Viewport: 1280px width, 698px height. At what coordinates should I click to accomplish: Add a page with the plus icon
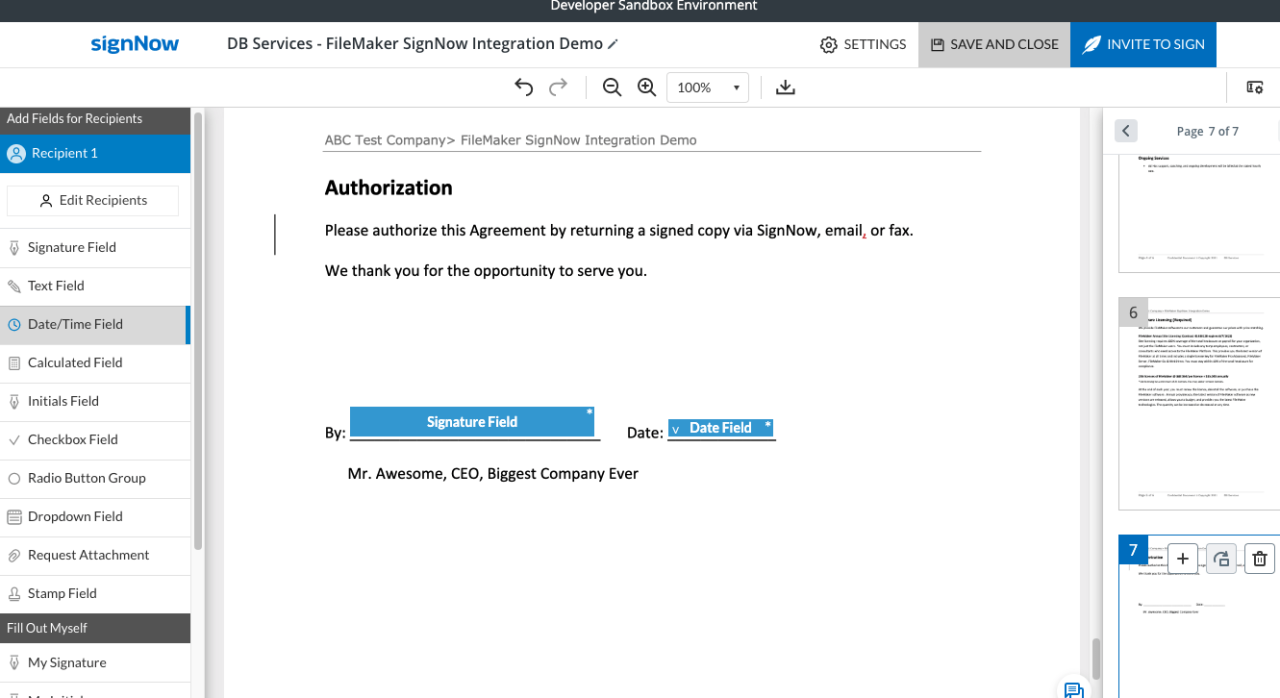pos(1182,559)
